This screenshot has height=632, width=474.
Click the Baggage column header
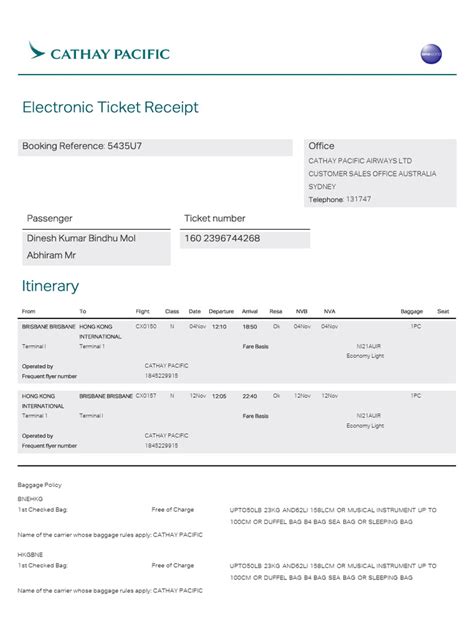[412, 311]
